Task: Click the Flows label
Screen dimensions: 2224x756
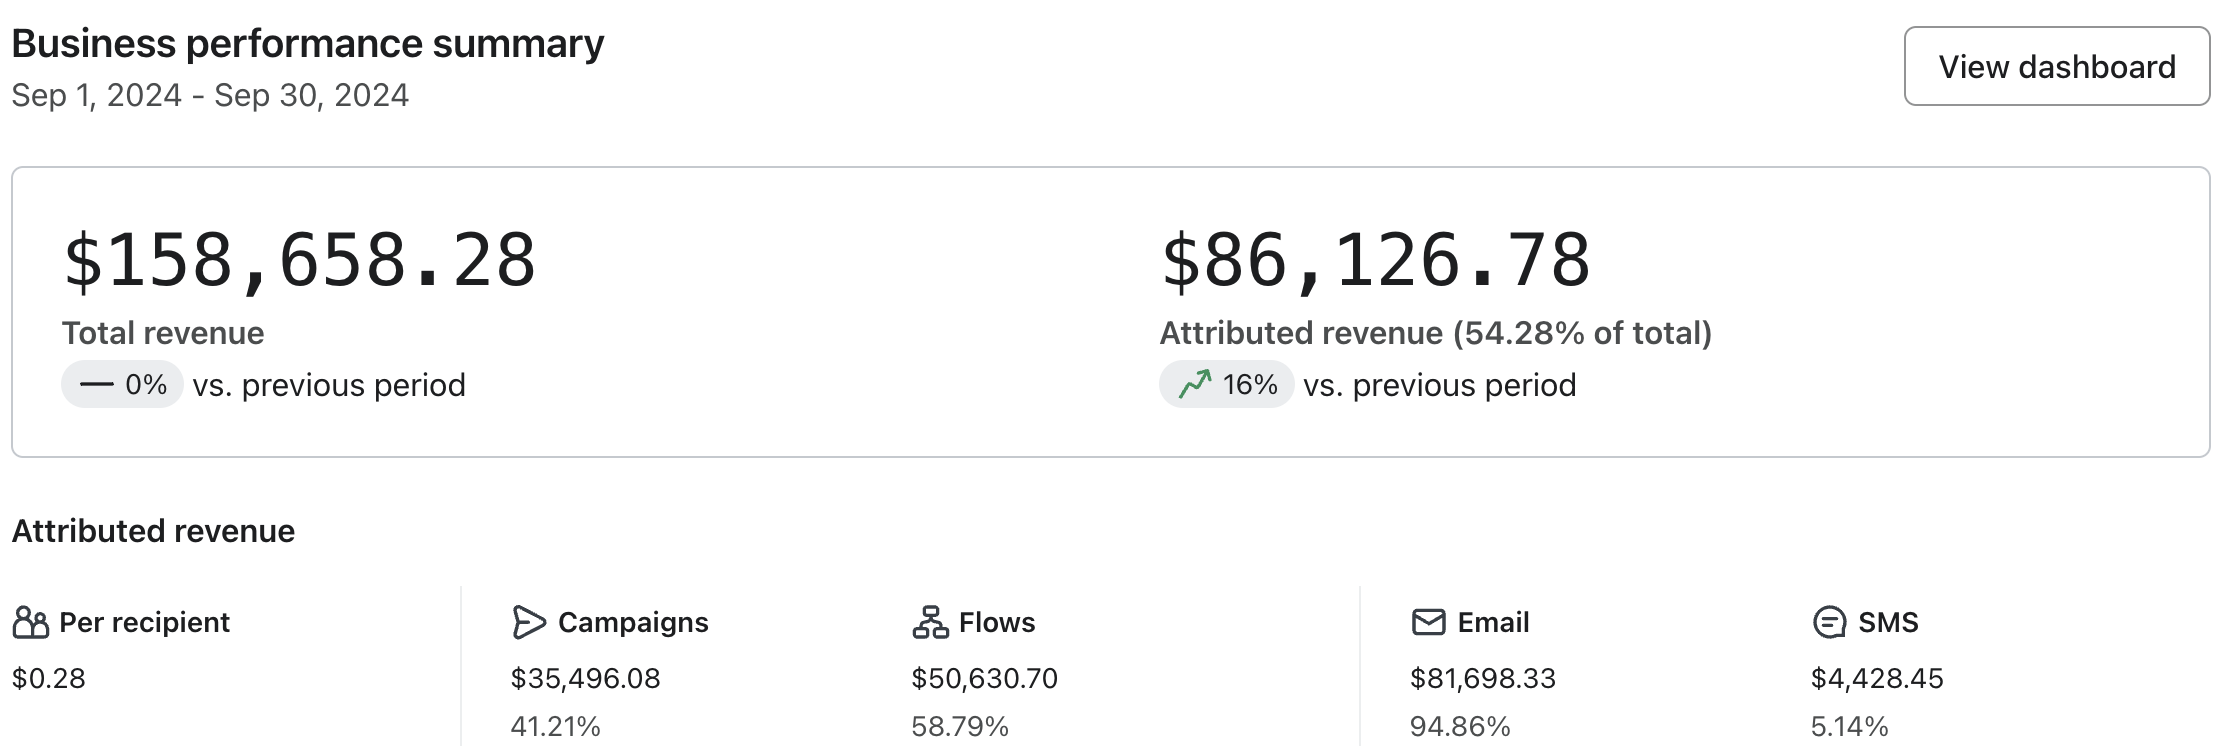Action: (x=997, y=623)
